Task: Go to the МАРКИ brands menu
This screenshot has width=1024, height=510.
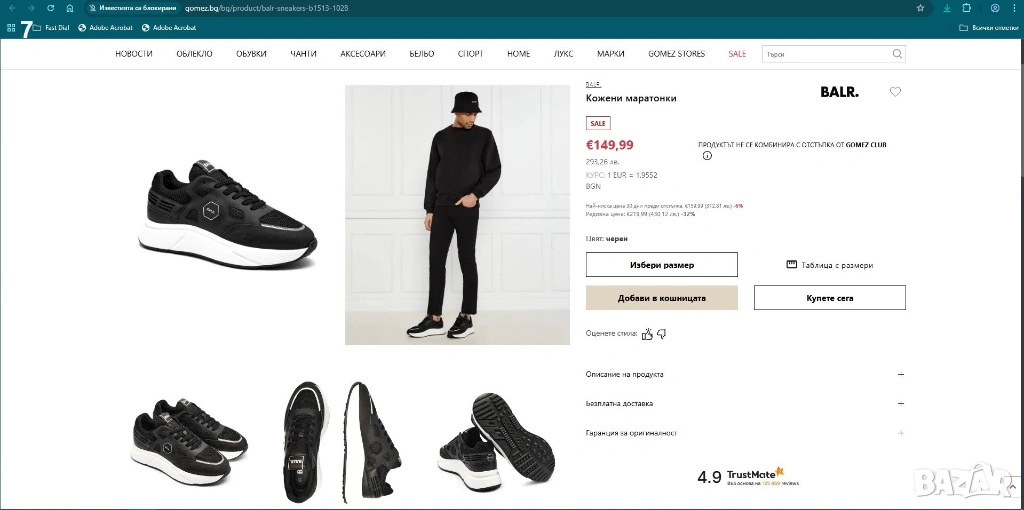Action: tap(610, 54)
